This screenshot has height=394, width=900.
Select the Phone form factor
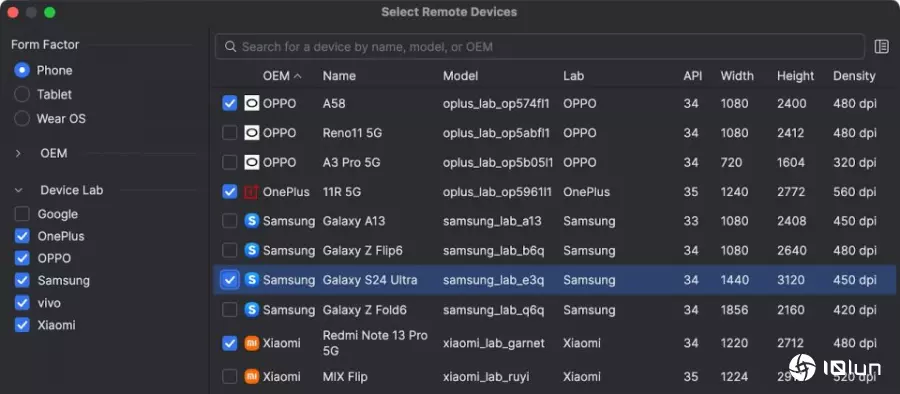point(22,71)
